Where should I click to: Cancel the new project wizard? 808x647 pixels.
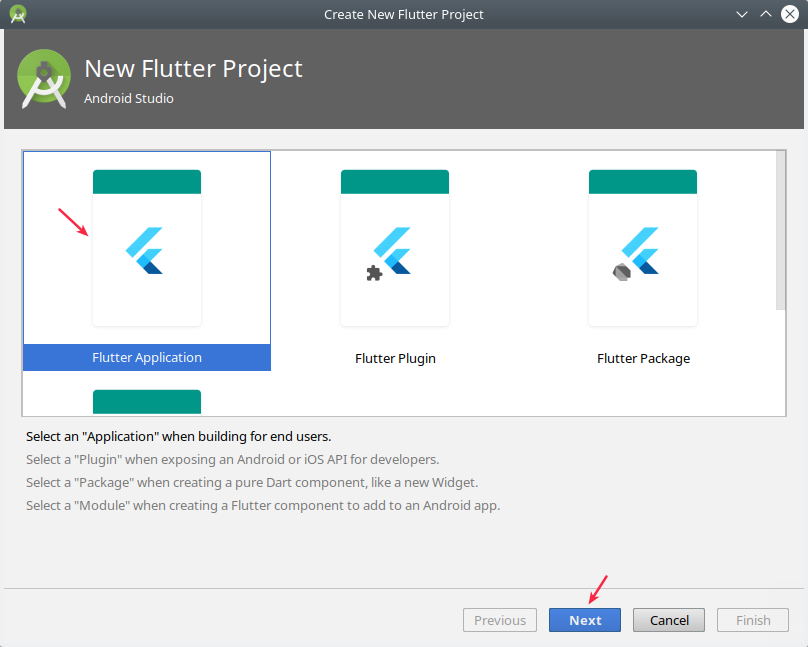tap(669, 620)
